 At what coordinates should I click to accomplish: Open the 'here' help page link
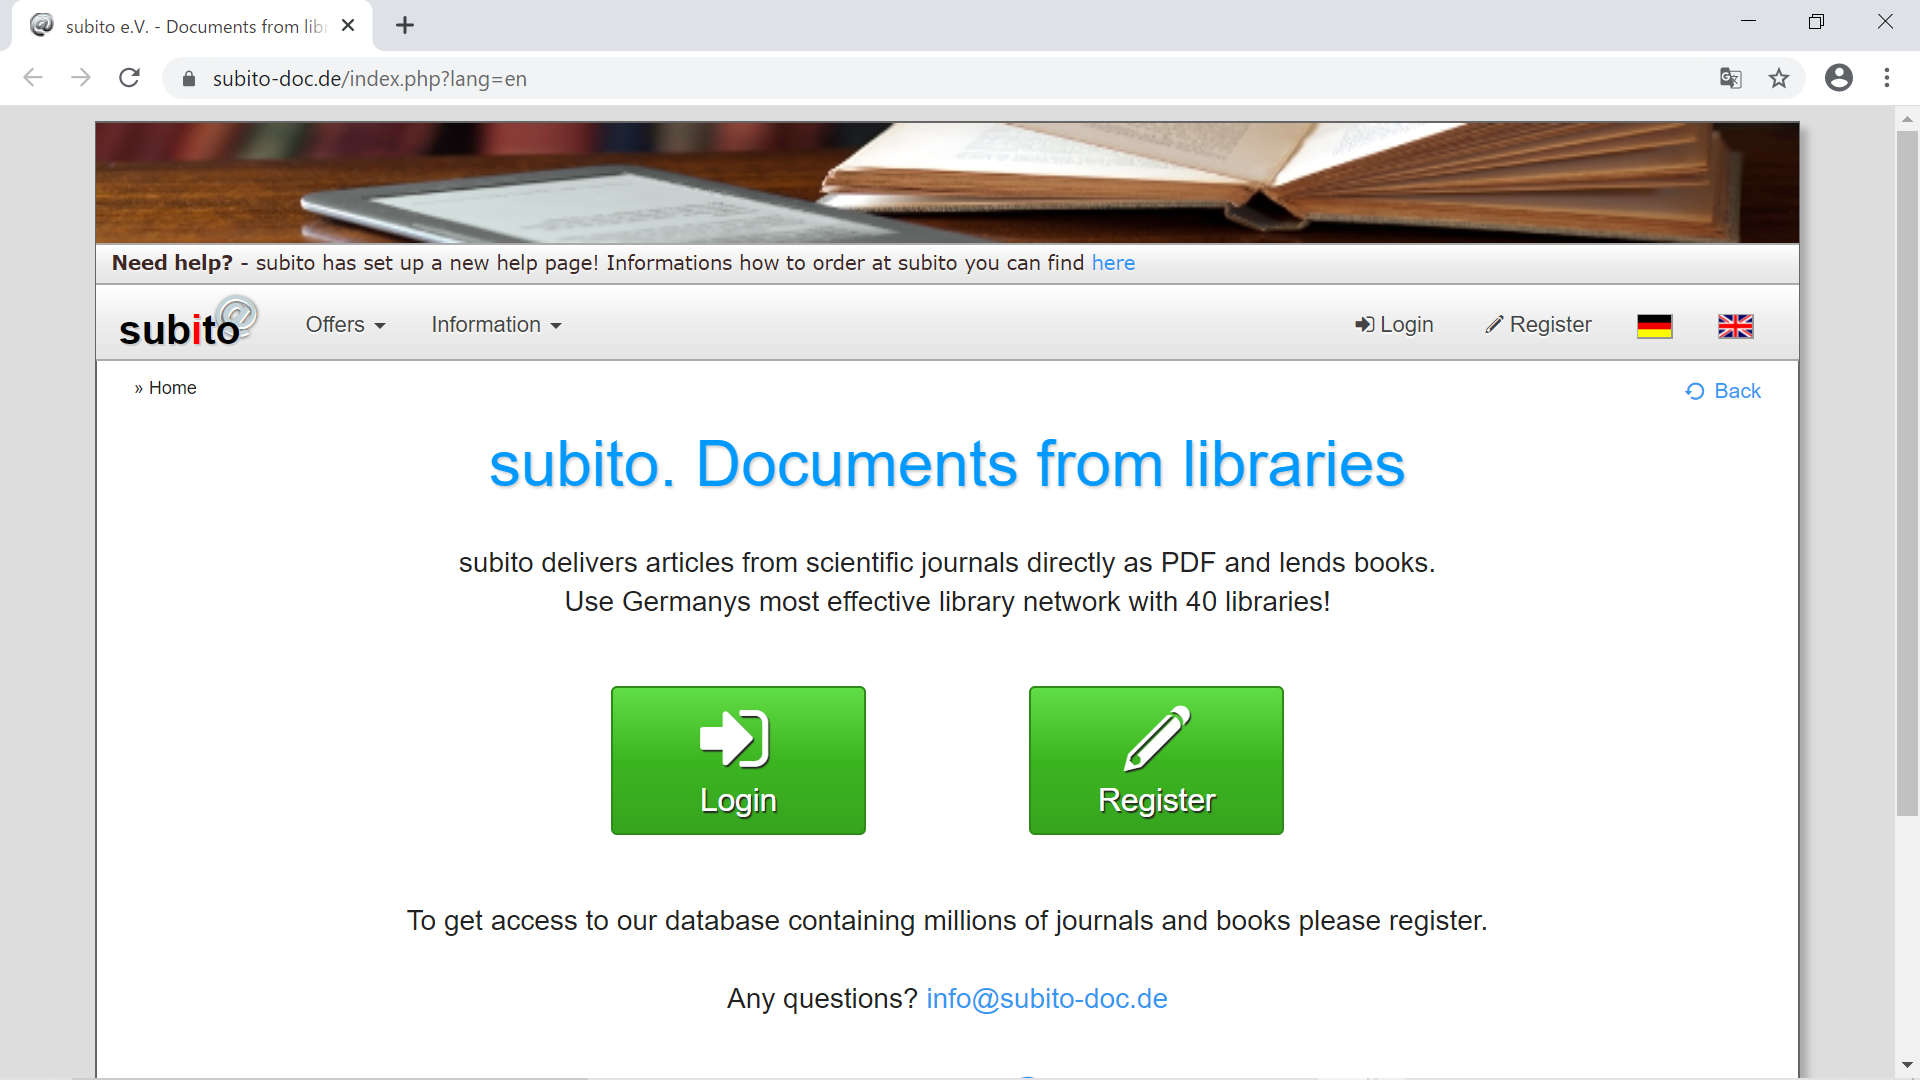tap(1113, 263)
